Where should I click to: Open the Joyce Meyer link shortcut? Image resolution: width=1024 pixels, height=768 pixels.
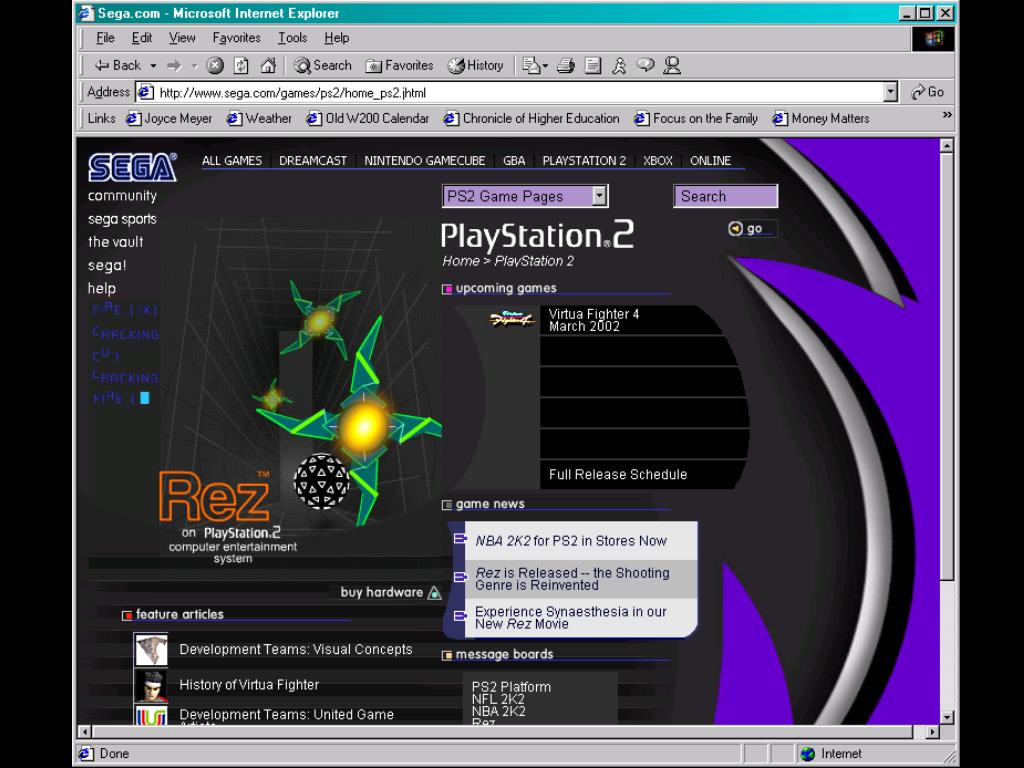[x=169, y=118]
